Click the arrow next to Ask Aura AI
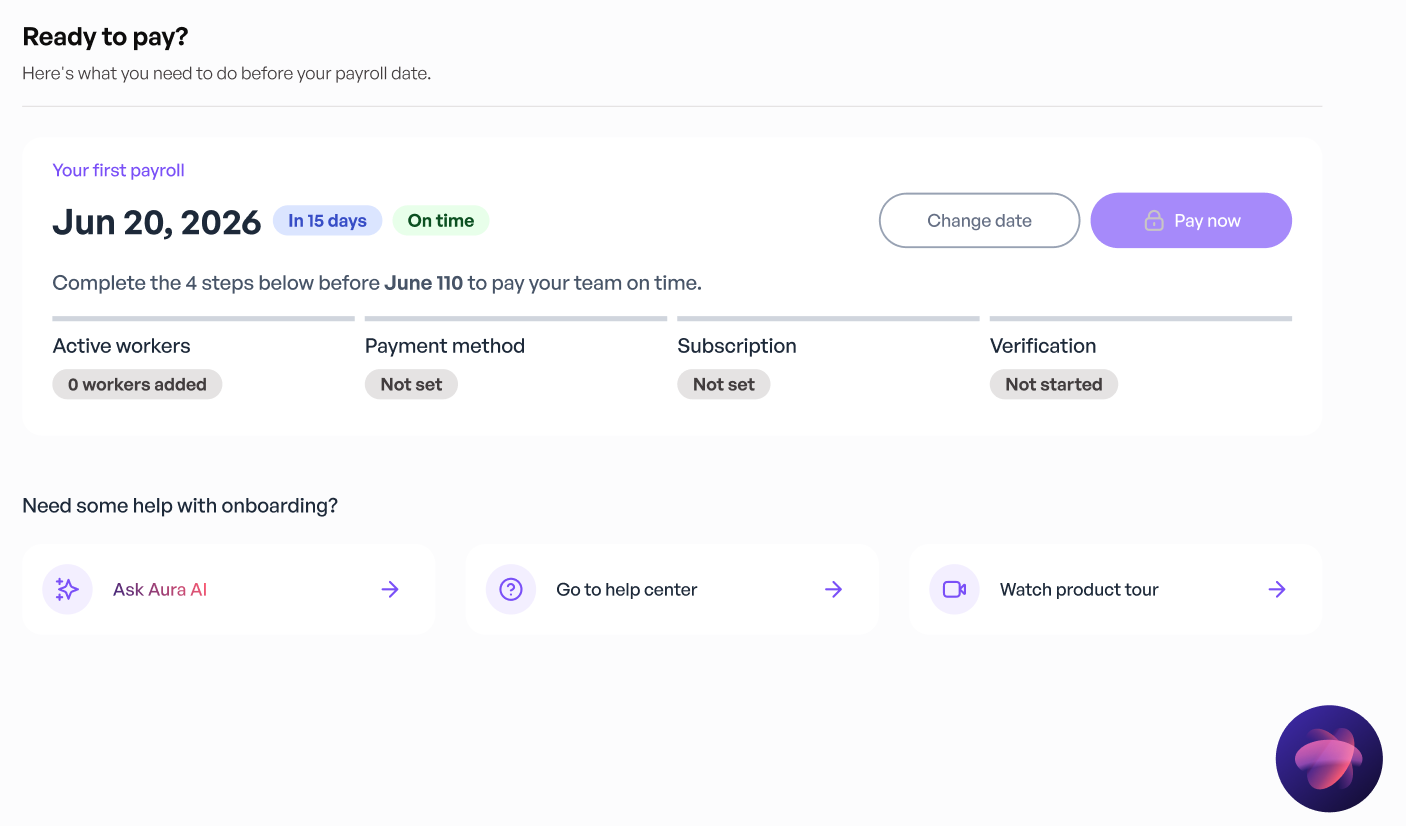Viewport: 1406px width, 826px height. point(390,589)
